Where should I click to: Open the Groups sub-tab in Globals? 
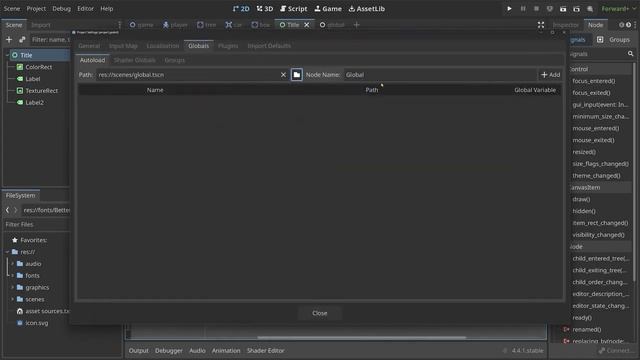(x=174, y=60)
